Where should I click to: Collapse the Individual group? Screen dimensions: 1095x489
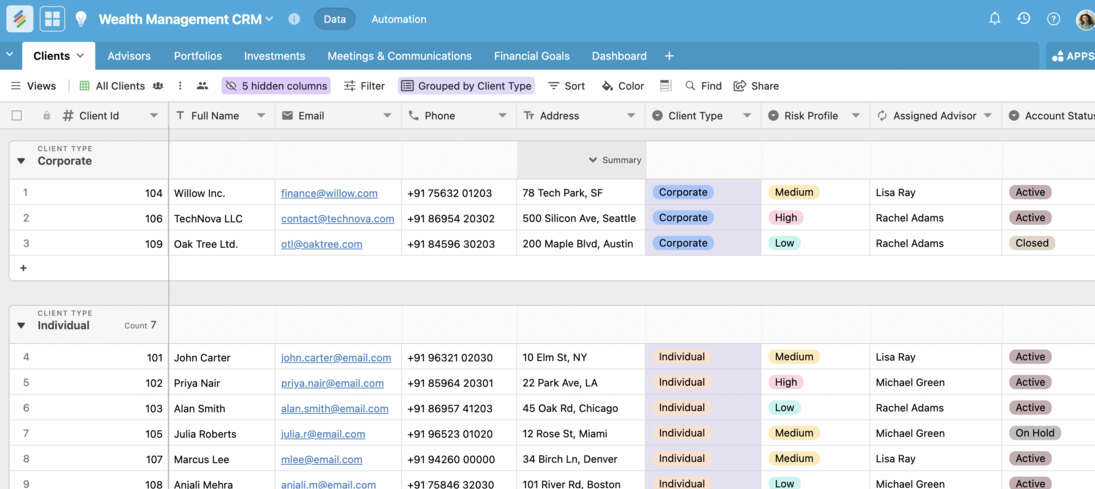[21, 326]
